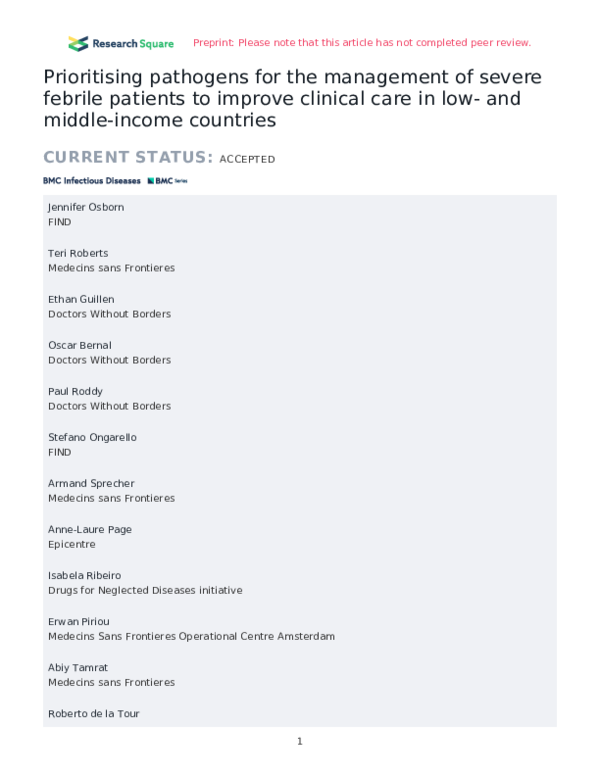Click author Ethan Guillen

(x=81, y=299)
